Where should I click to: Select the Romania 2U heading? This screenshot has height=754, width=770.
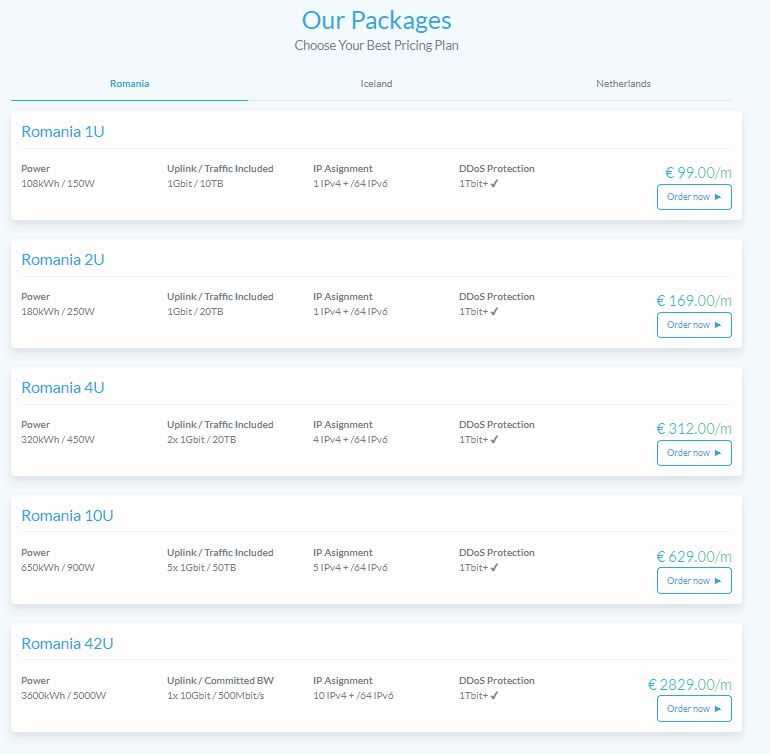[x=63, y=260]
